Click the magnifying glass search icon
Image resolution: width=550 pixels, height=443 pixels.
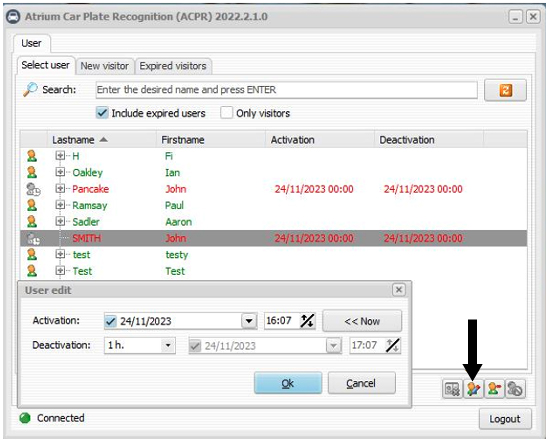coord(30,89)
